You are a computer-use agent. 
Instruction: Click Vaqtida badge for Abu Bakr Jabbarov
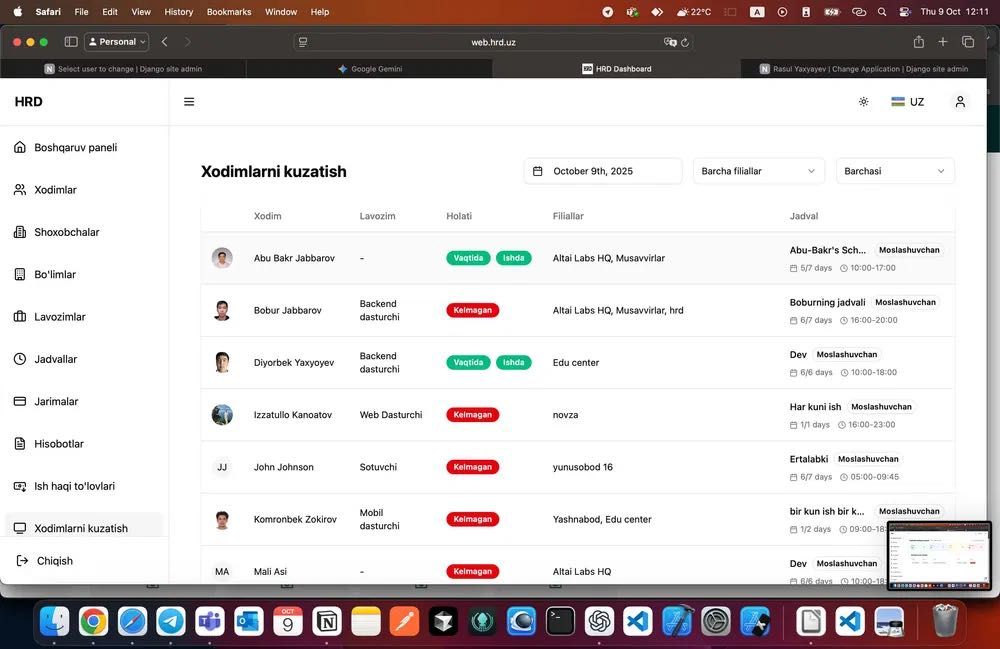point(469,258)
